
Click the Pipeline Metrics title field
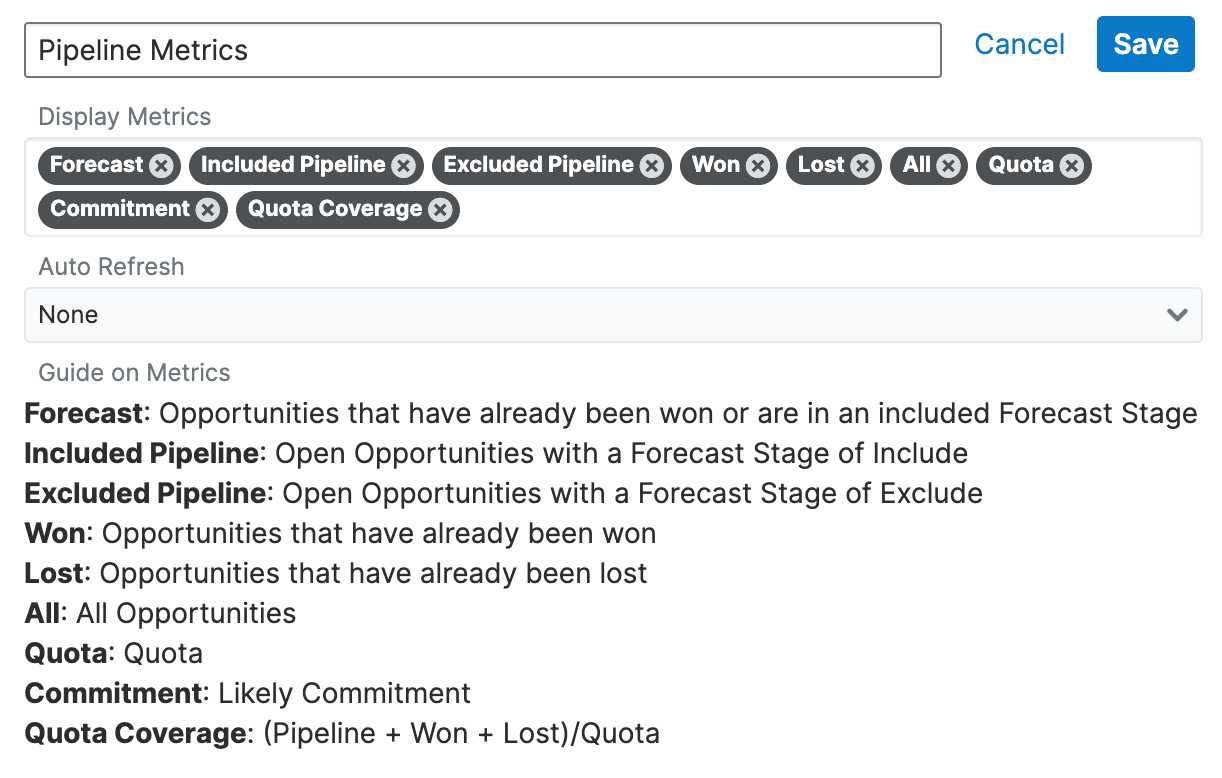click(x=482, y=50)
